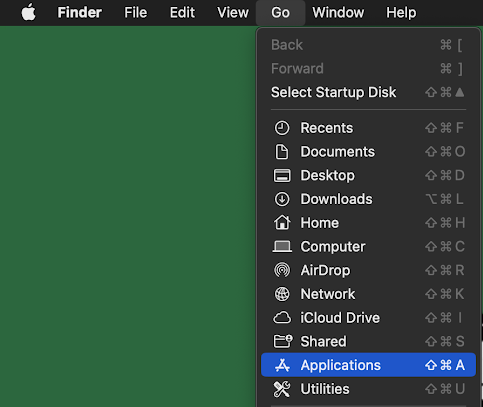Viewport: 483px width, 407px height.
Task: Click the Downloads arrow icon
Action: tap(282, 199)
